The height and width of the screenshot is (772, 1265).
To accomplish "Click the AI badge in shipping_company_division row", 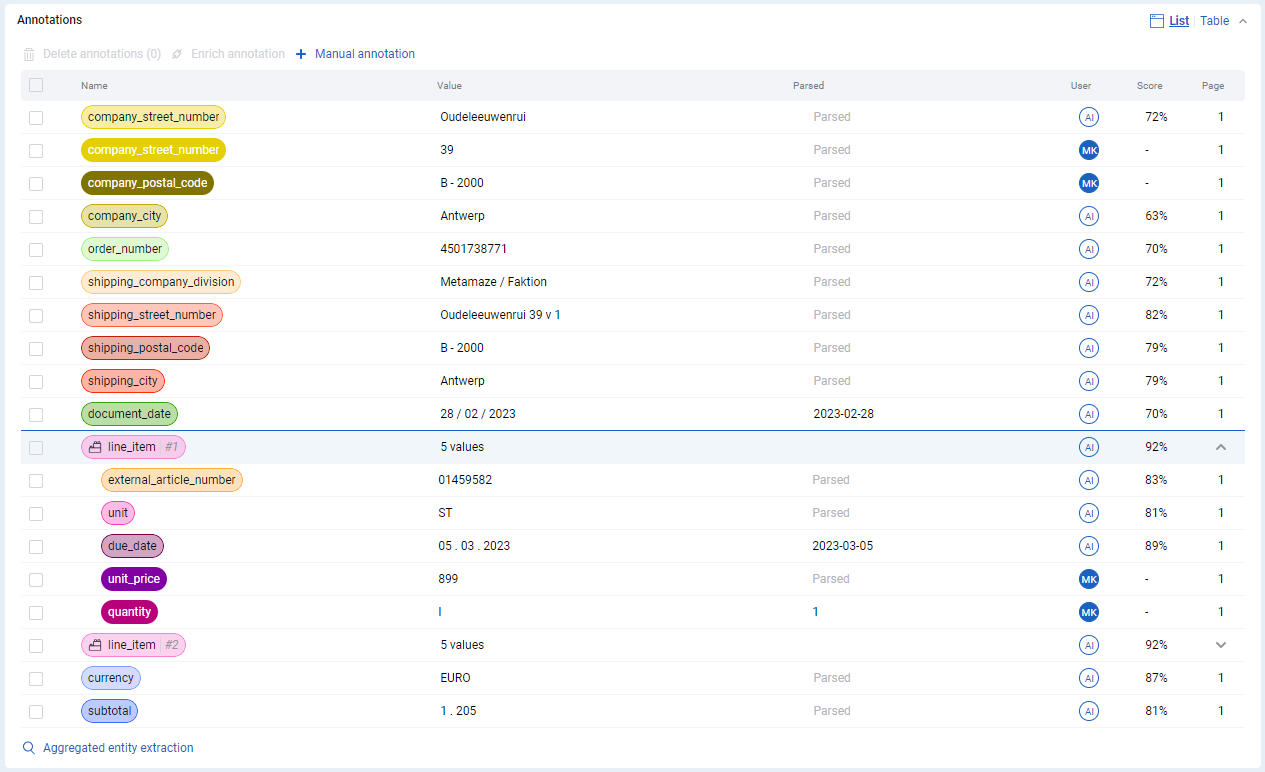I will point(1089,282).
